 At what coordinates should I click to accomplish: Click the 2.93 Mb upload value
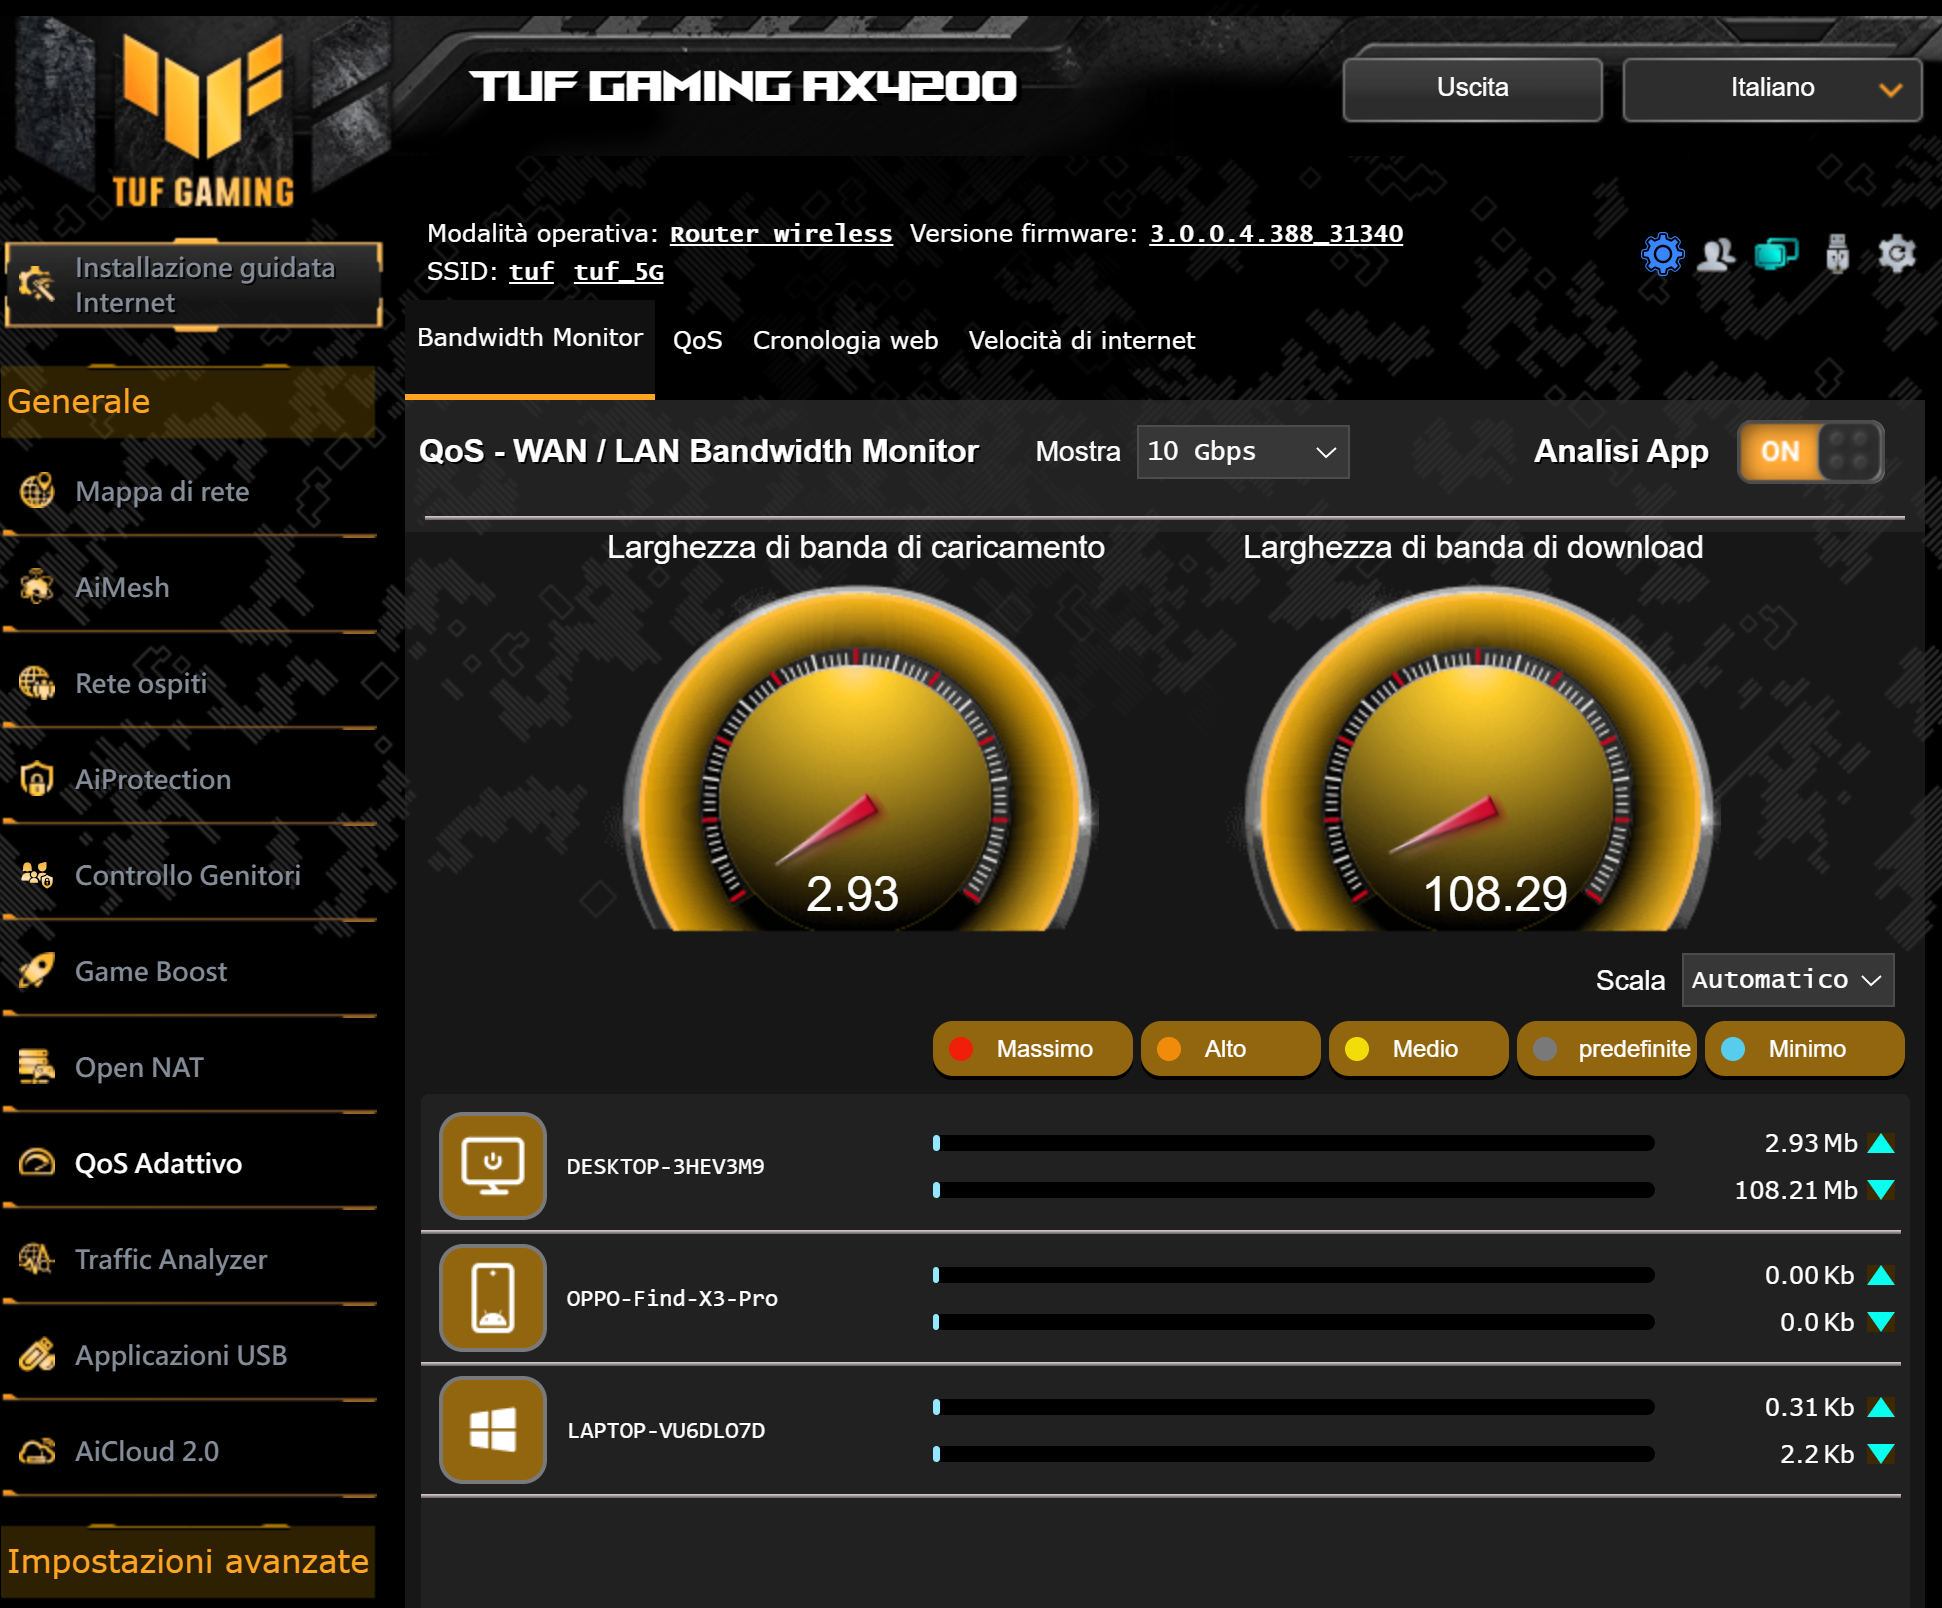[1811, 1143]
